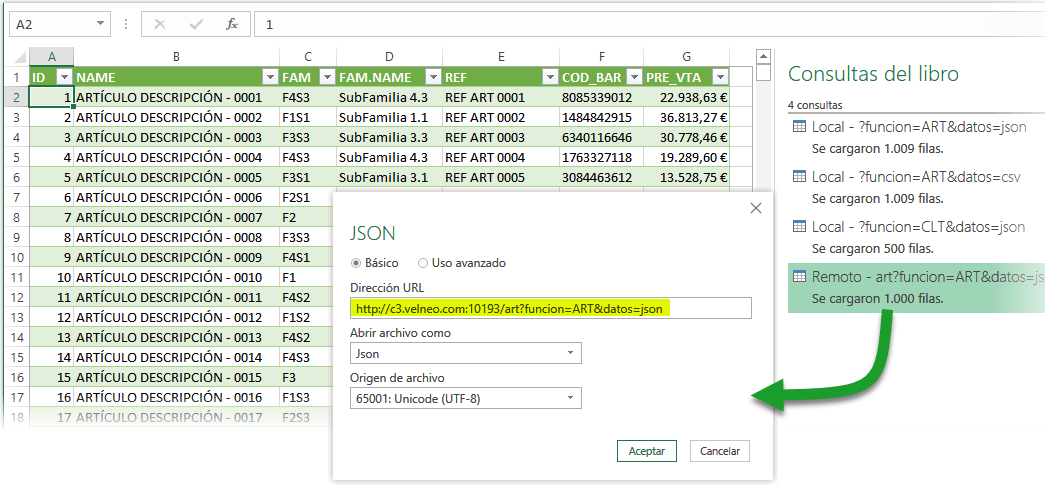Viewport: 1045px width, 486px height.
Task: Open the insert function fx icon
Action: 232,24
